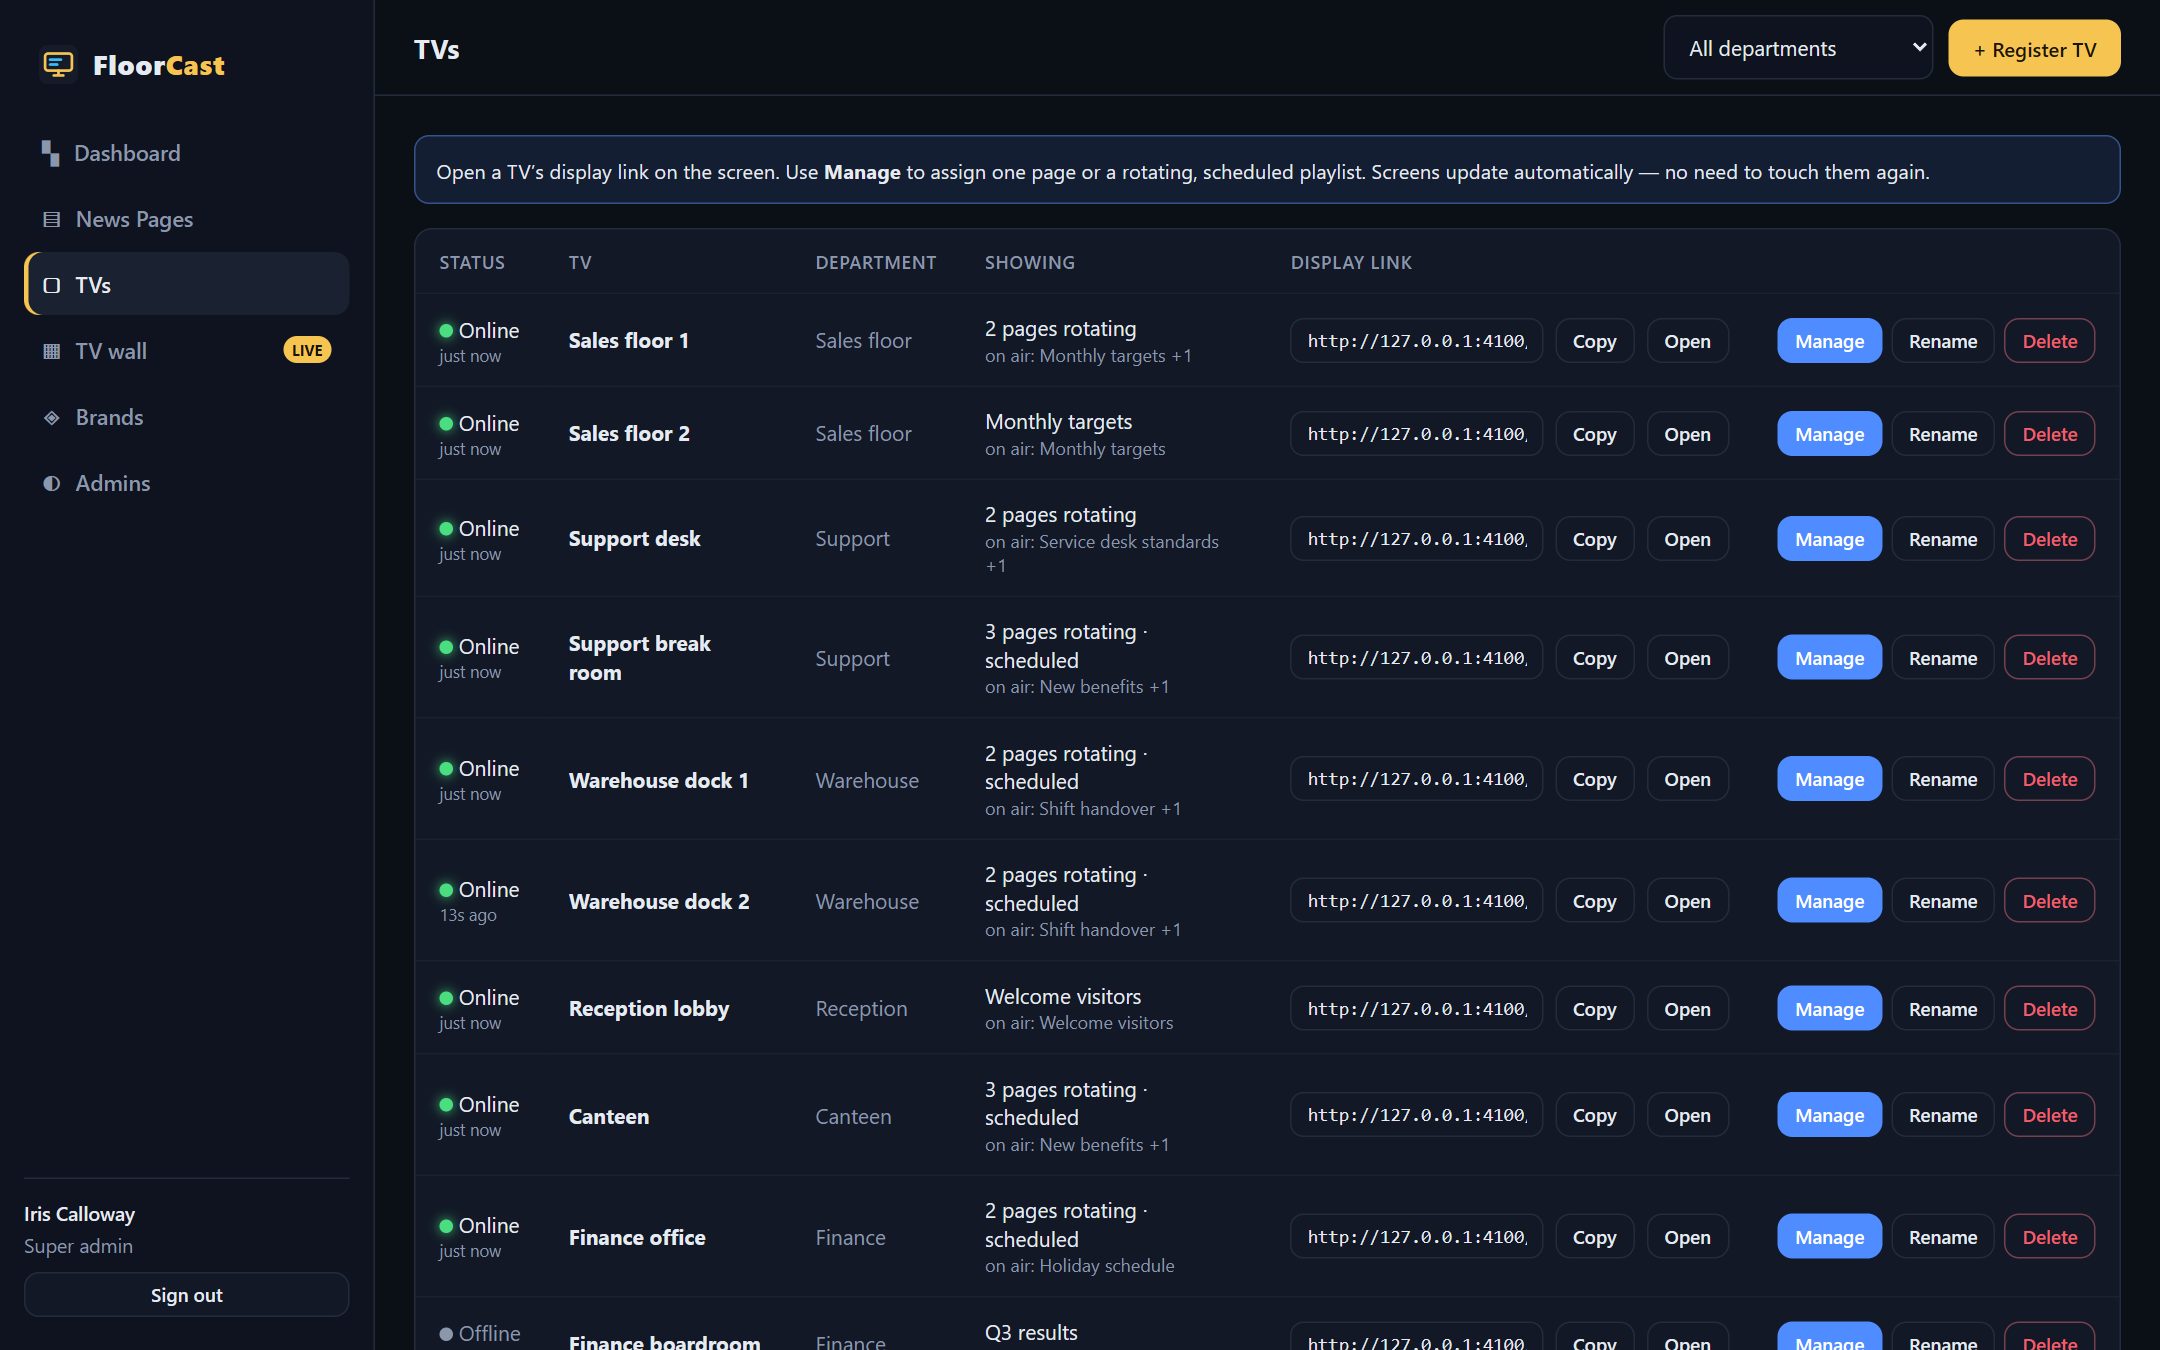2160x1350 pixels.
Task: Rename the Reception lobby TV
Action: coord(1942,1009)
